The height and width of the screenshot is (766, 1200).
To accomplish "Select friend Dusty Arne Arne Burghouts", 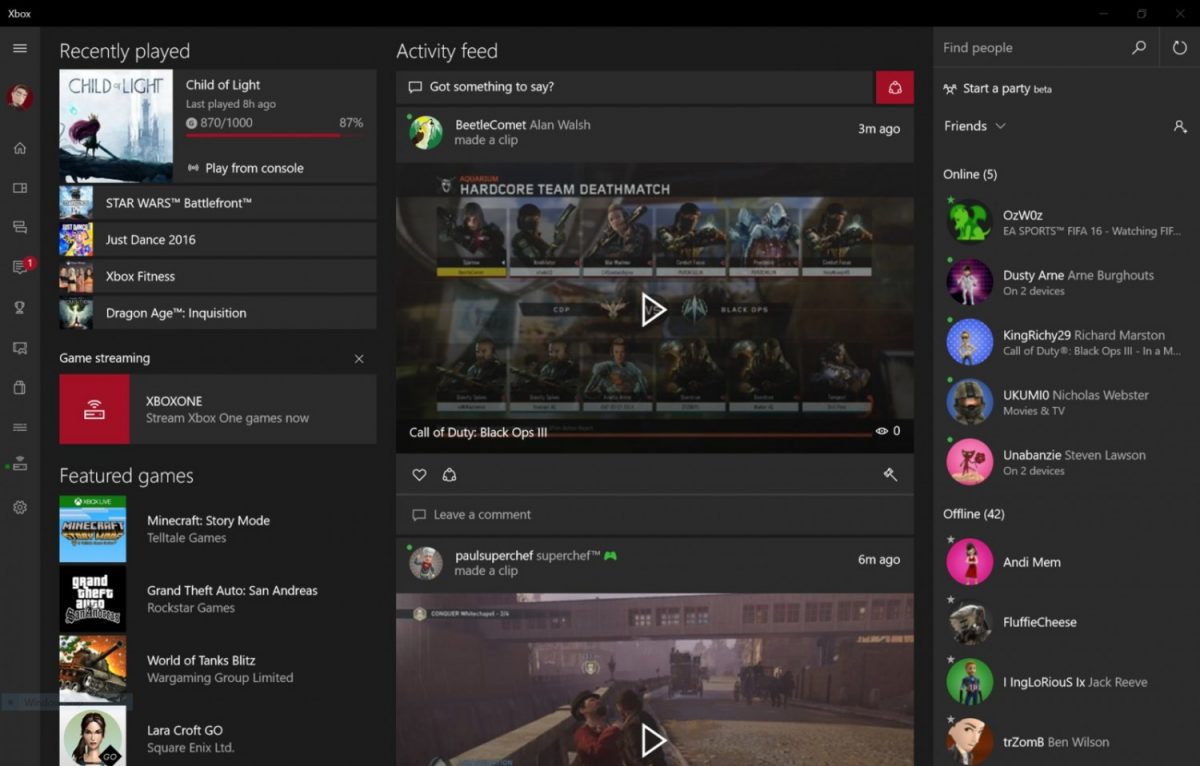I will [1066, 282].
